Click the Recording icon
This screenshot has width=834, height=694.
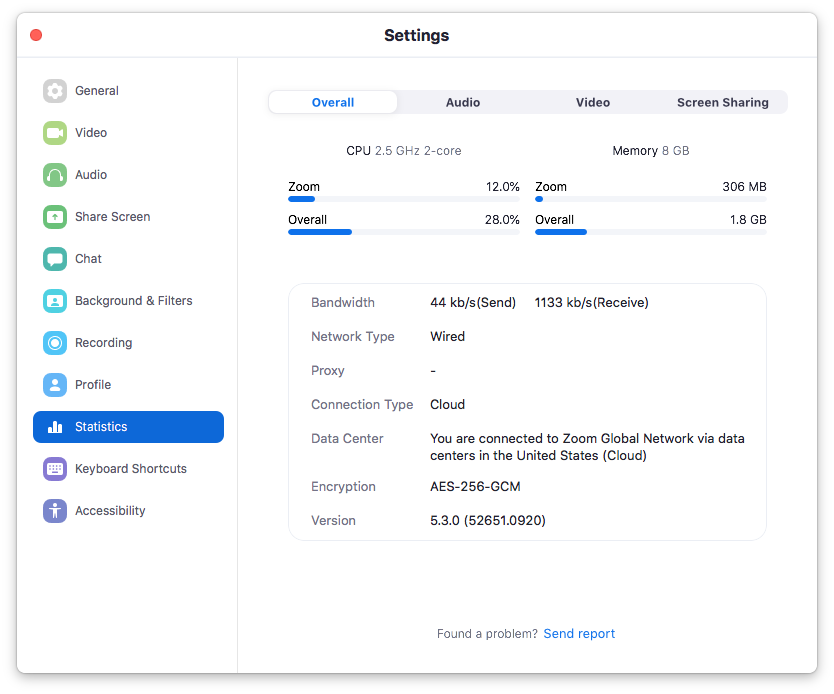pyautogui.click(x=55, y=343)
